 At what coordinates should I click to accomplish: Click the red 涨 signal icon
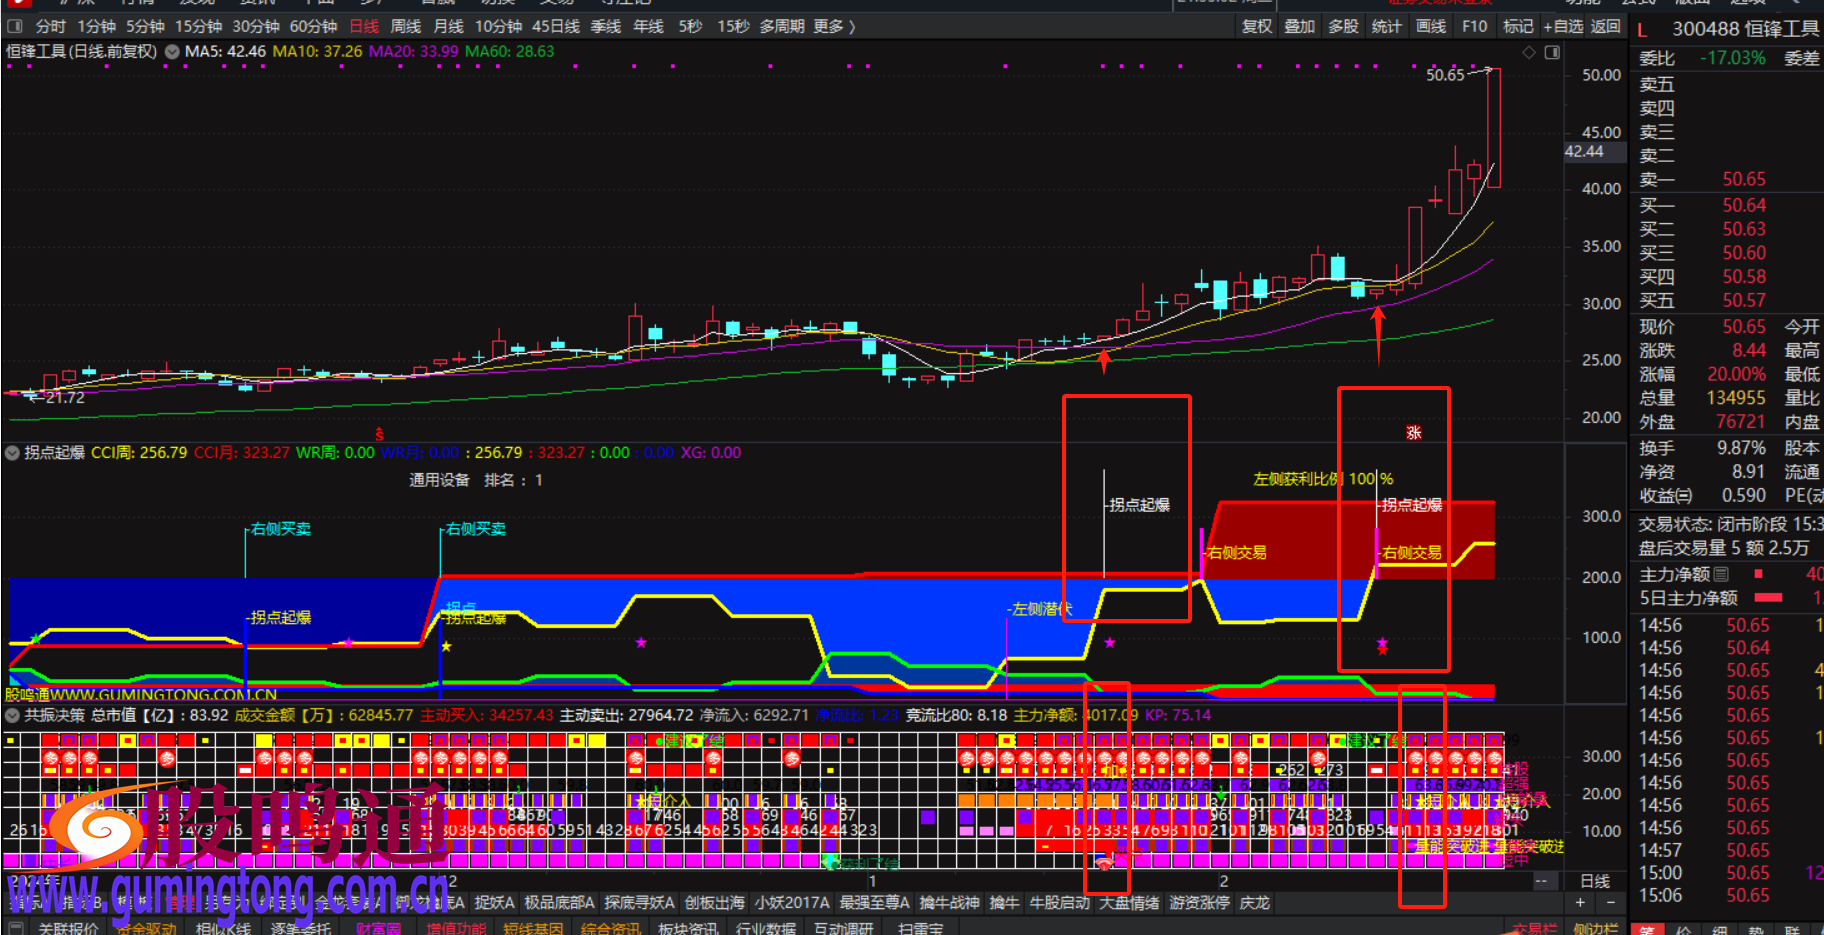click(1413, 433)
